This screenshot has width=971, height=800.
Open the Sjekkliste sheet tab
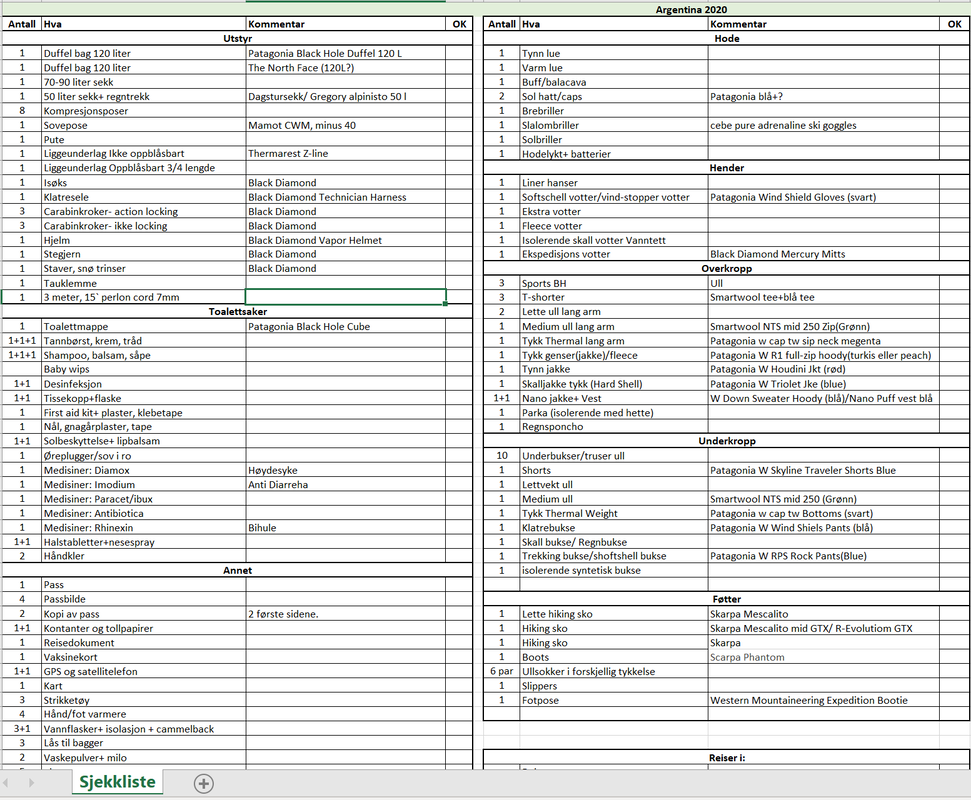pyautogui.click(x=117, y=782)
